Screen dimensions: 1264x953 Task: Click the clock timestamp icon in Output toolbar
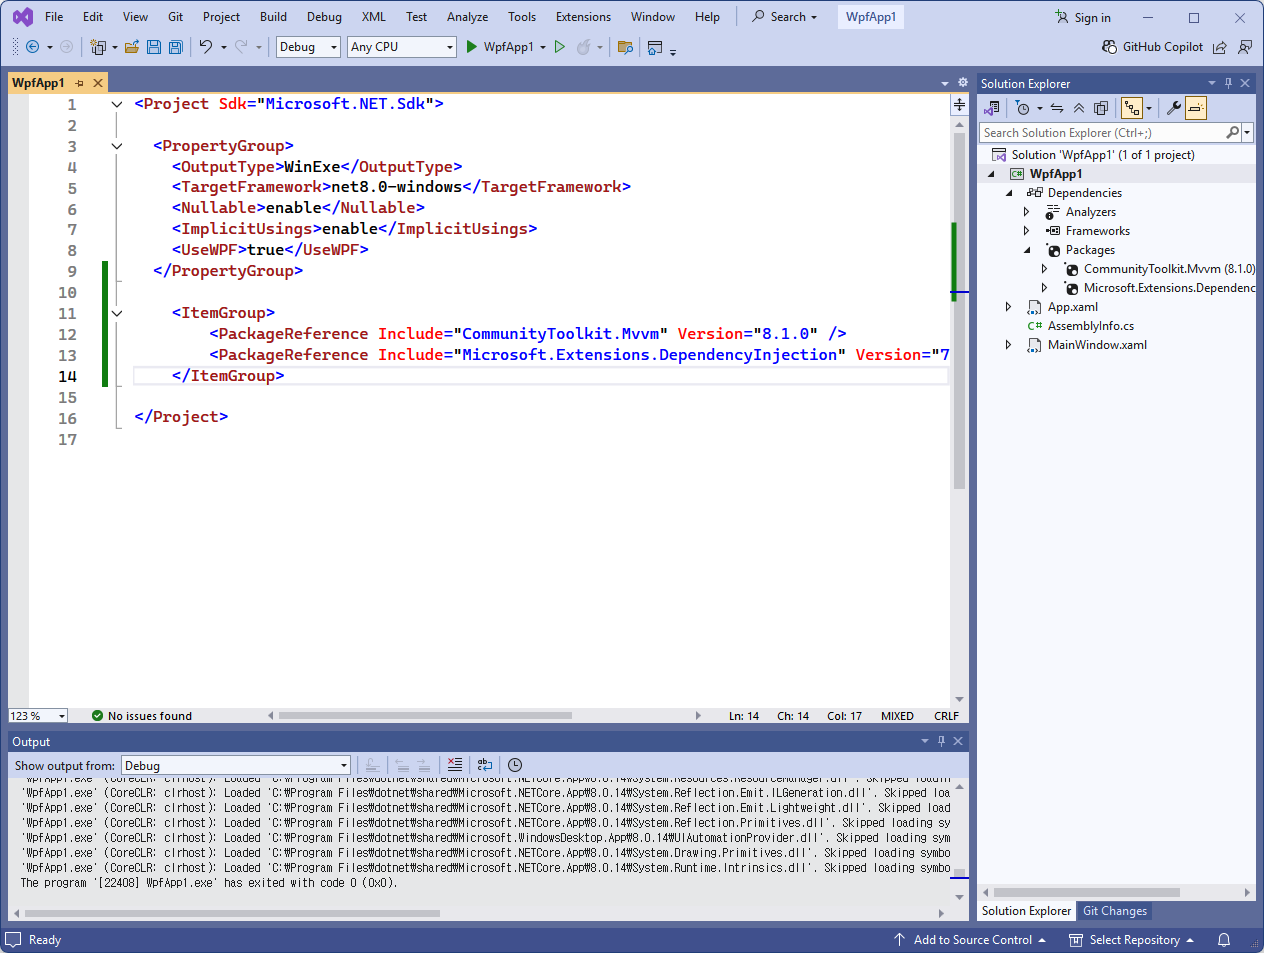(x=515, y=765)
